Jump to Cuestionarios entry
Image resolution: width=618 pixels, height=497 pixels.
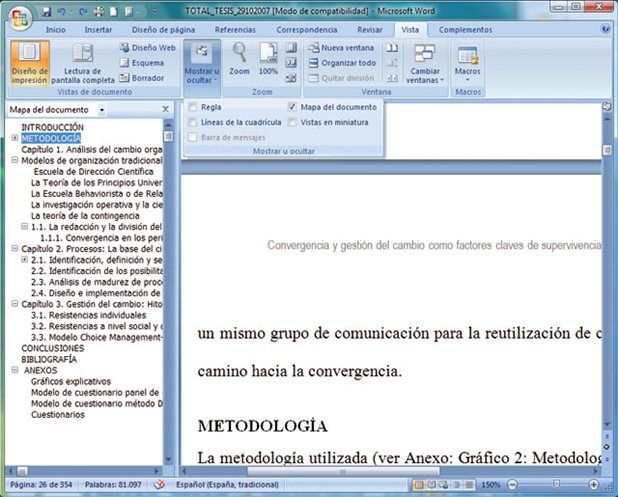click(58, 414)
